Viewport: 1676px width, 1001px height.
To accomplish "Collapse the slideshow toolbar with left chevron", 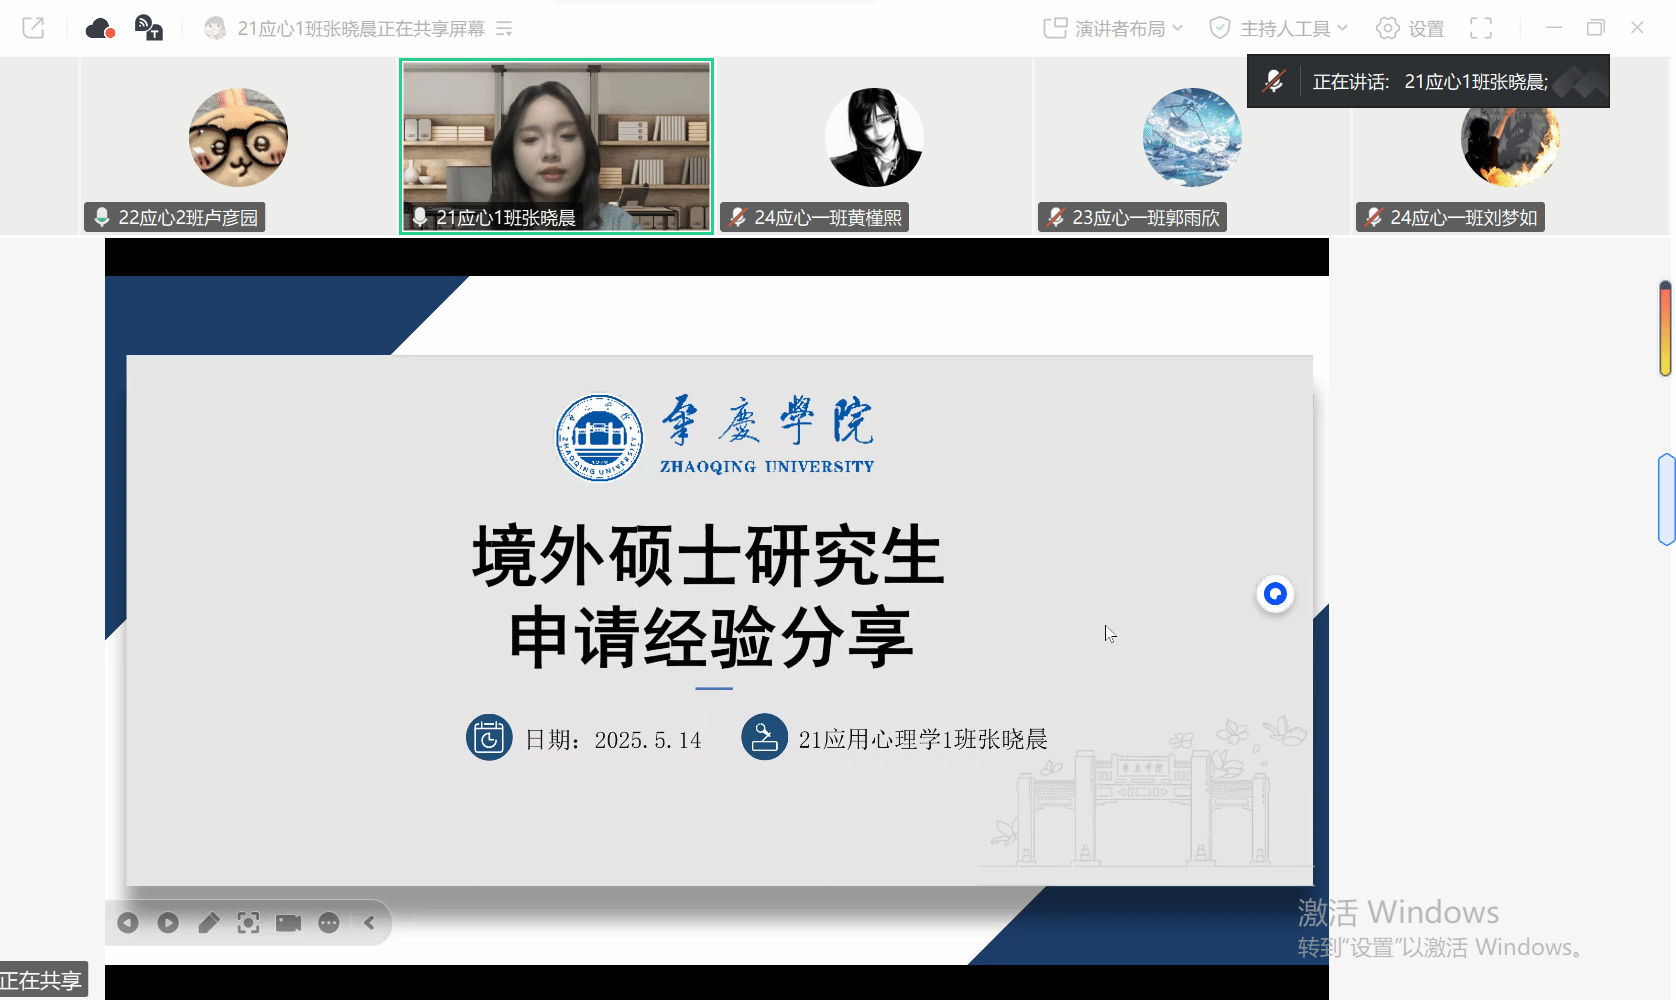I will (370, 923).
